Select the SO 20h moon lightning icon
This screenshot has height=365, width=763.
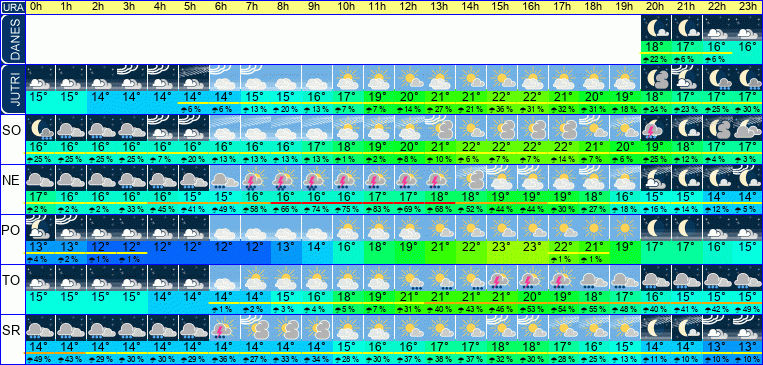[656, 128]
